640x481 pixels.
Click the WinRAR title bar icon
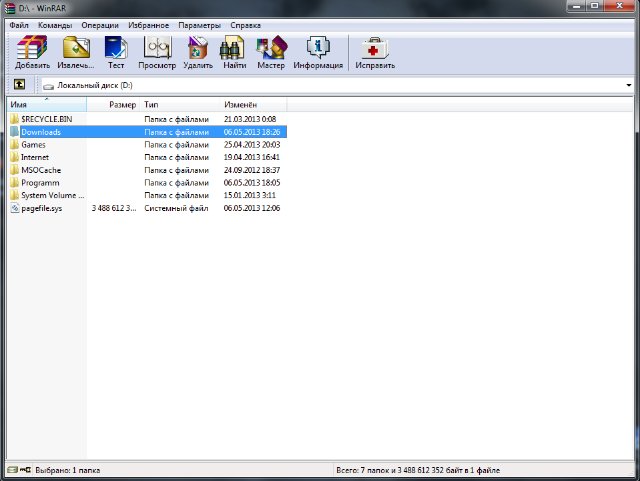(x=10, y=8)
